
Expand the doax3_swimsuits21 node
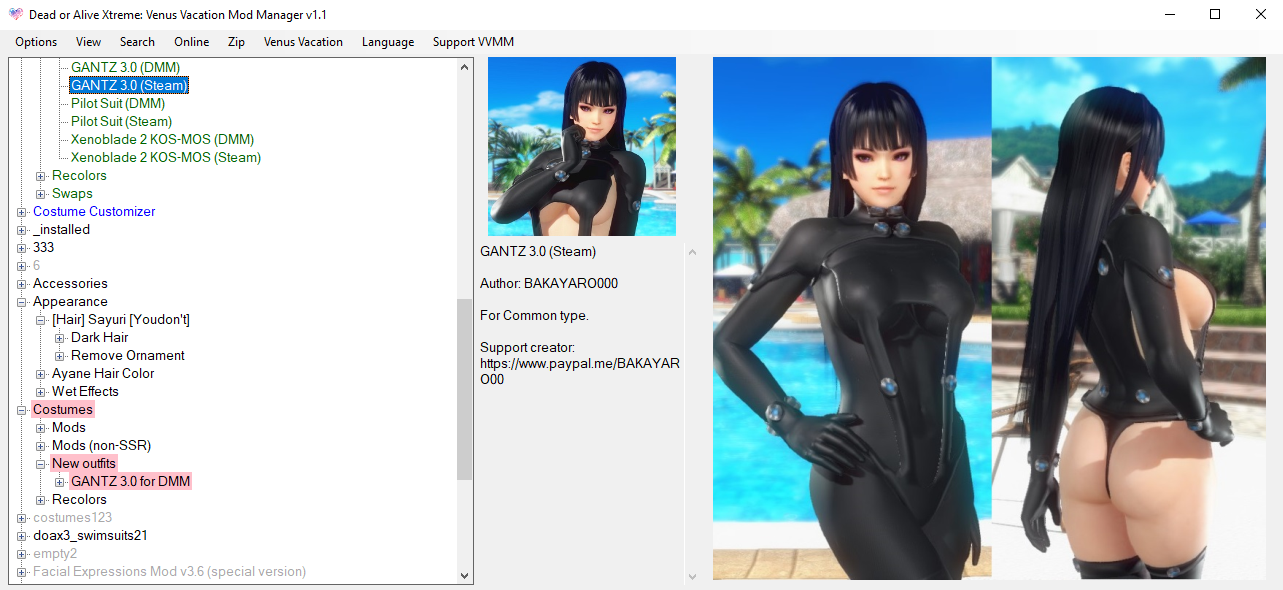(x=22, y=536)
